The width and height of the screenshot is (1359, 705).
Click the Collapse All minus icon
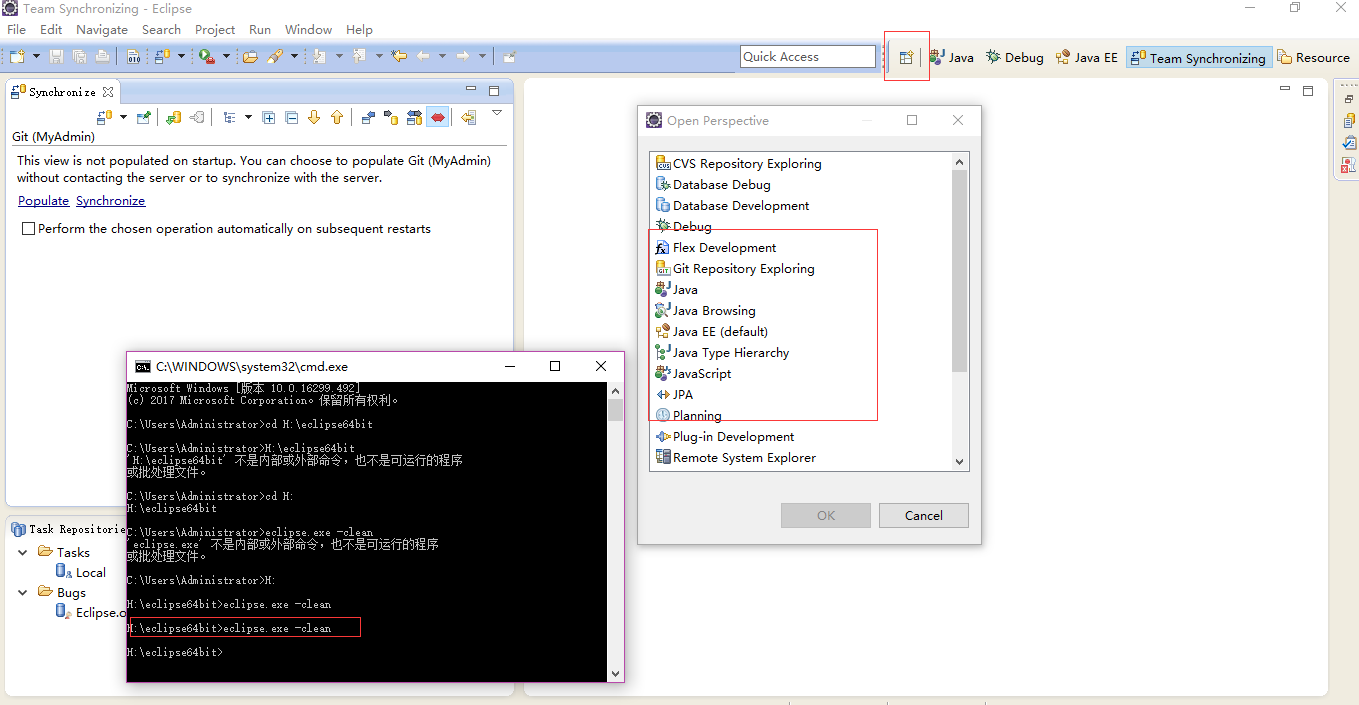[292, 118]
